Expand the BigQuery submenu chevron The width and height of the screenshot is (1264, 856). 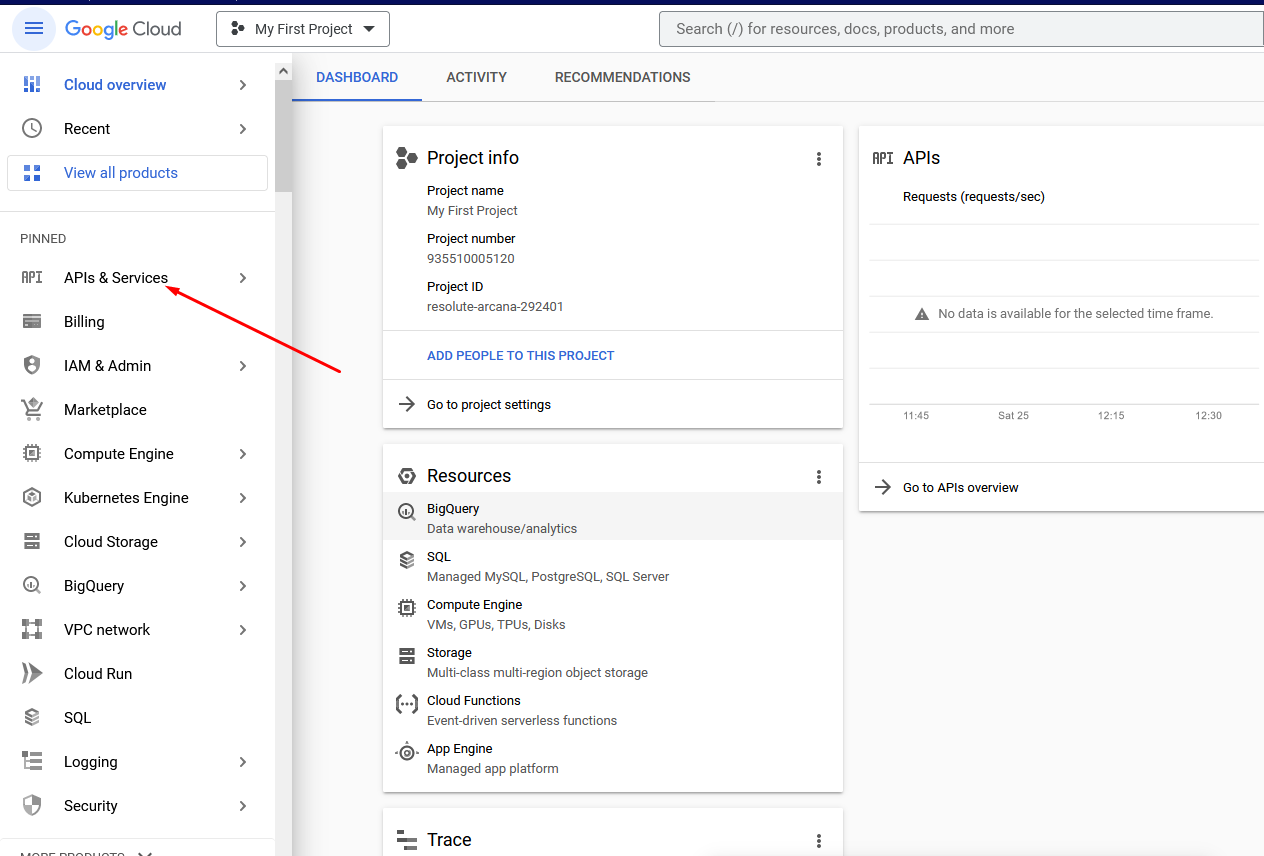coord(243,586)
